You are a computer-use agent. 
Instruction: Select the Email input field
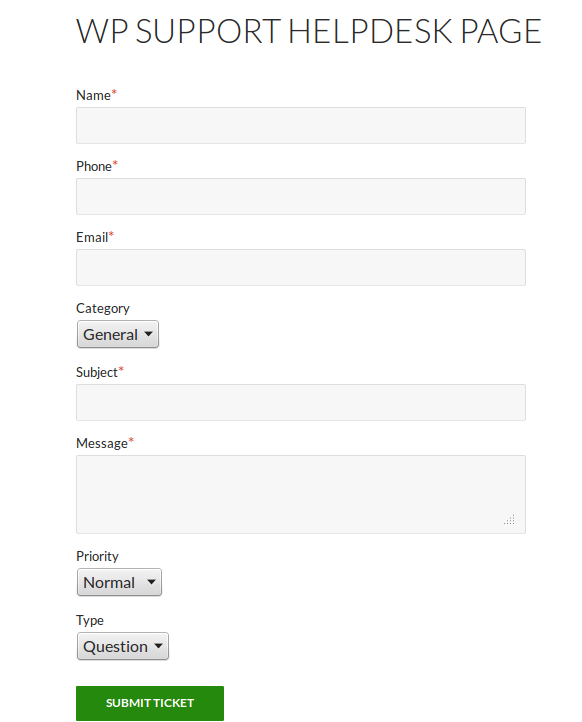click(x=301, y=267)
